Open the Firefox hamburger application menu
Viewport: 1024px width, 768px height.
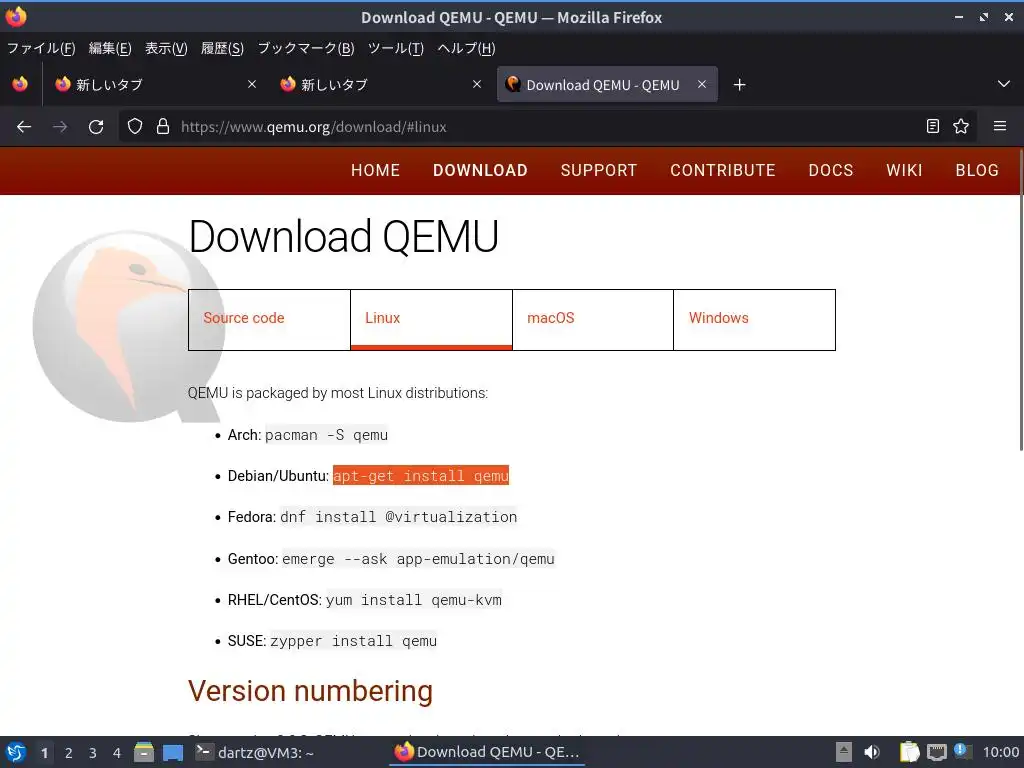[1000, 126]
